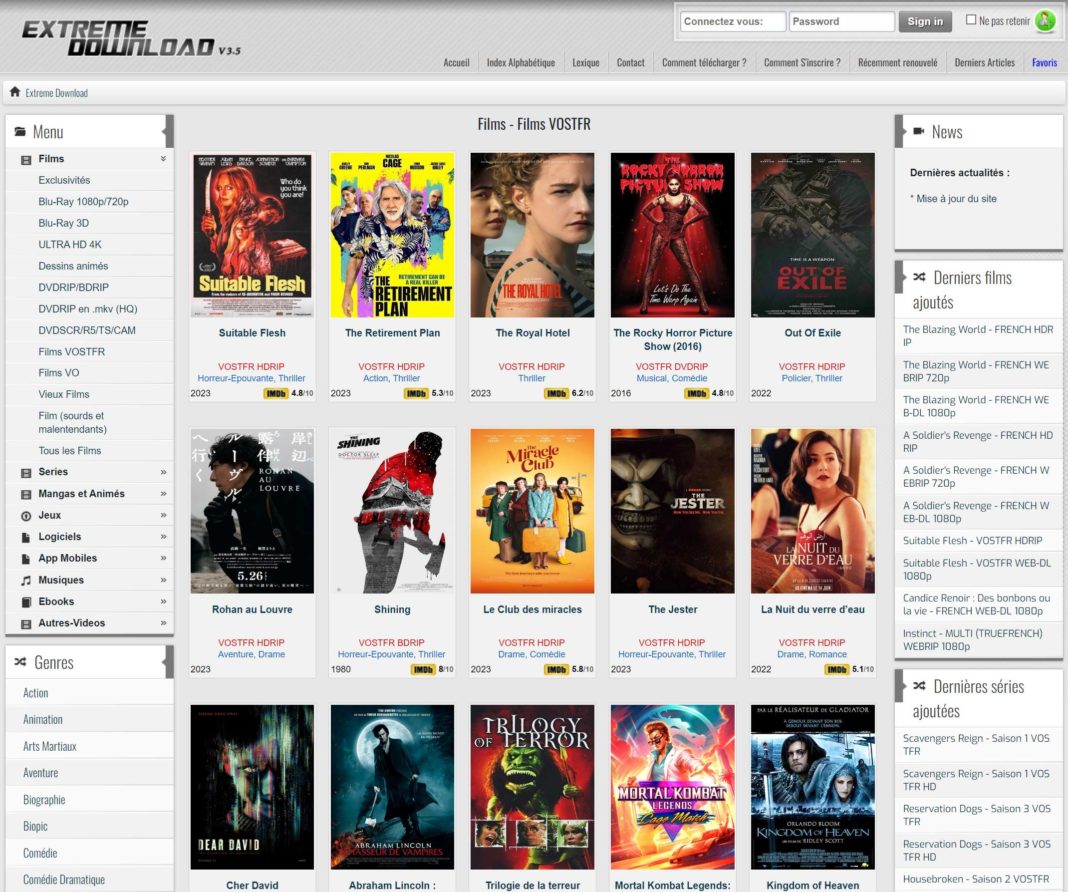The image size is (1068, 892).
Task: Click the Musiques note icon
Action: point(26,581)
